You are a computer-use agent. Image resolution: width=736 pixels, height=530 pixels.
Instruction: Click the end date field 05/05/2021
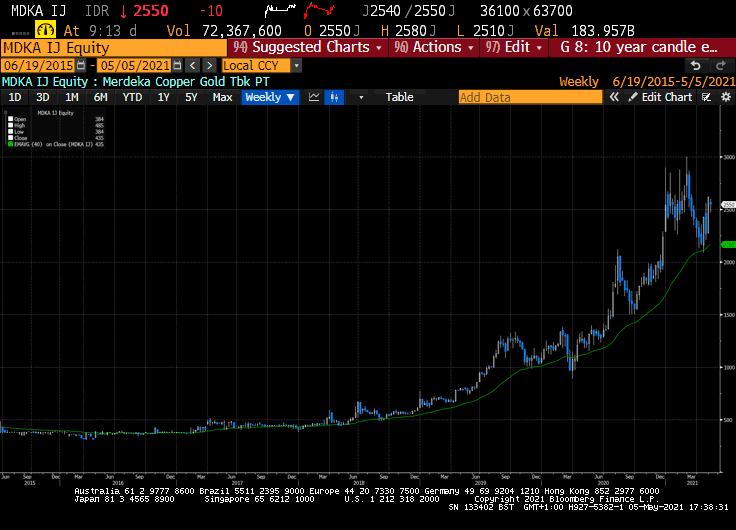[135, 65]
